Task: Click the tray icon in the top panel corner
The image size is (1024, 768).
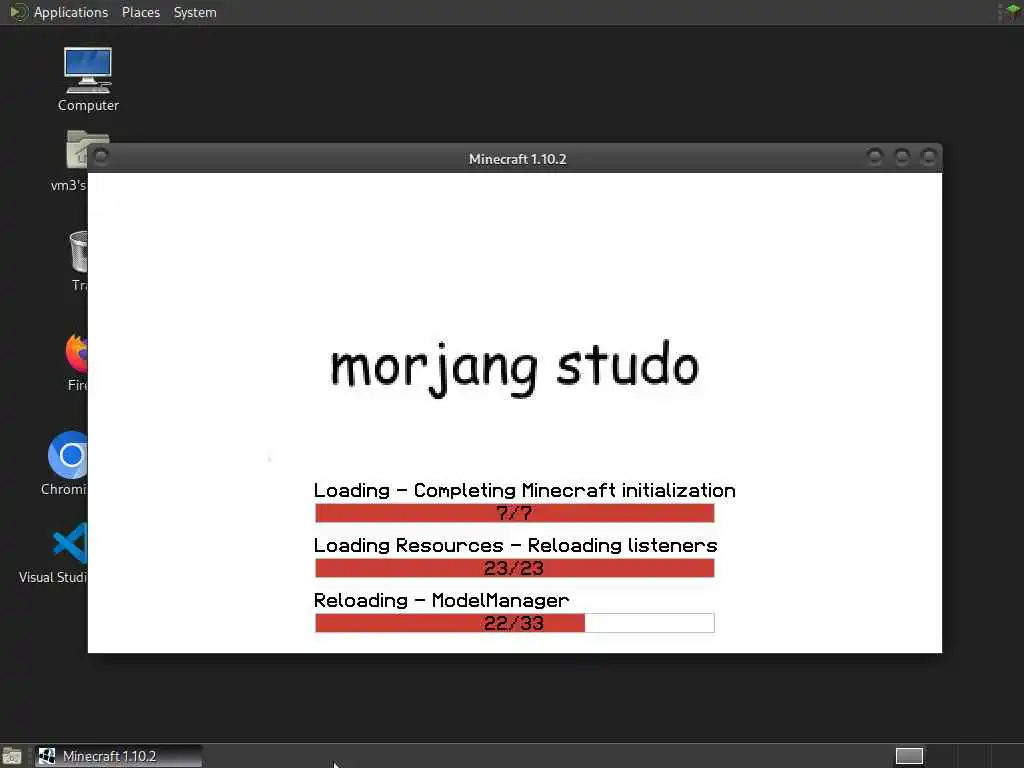Action: (x=1012, y=12)
